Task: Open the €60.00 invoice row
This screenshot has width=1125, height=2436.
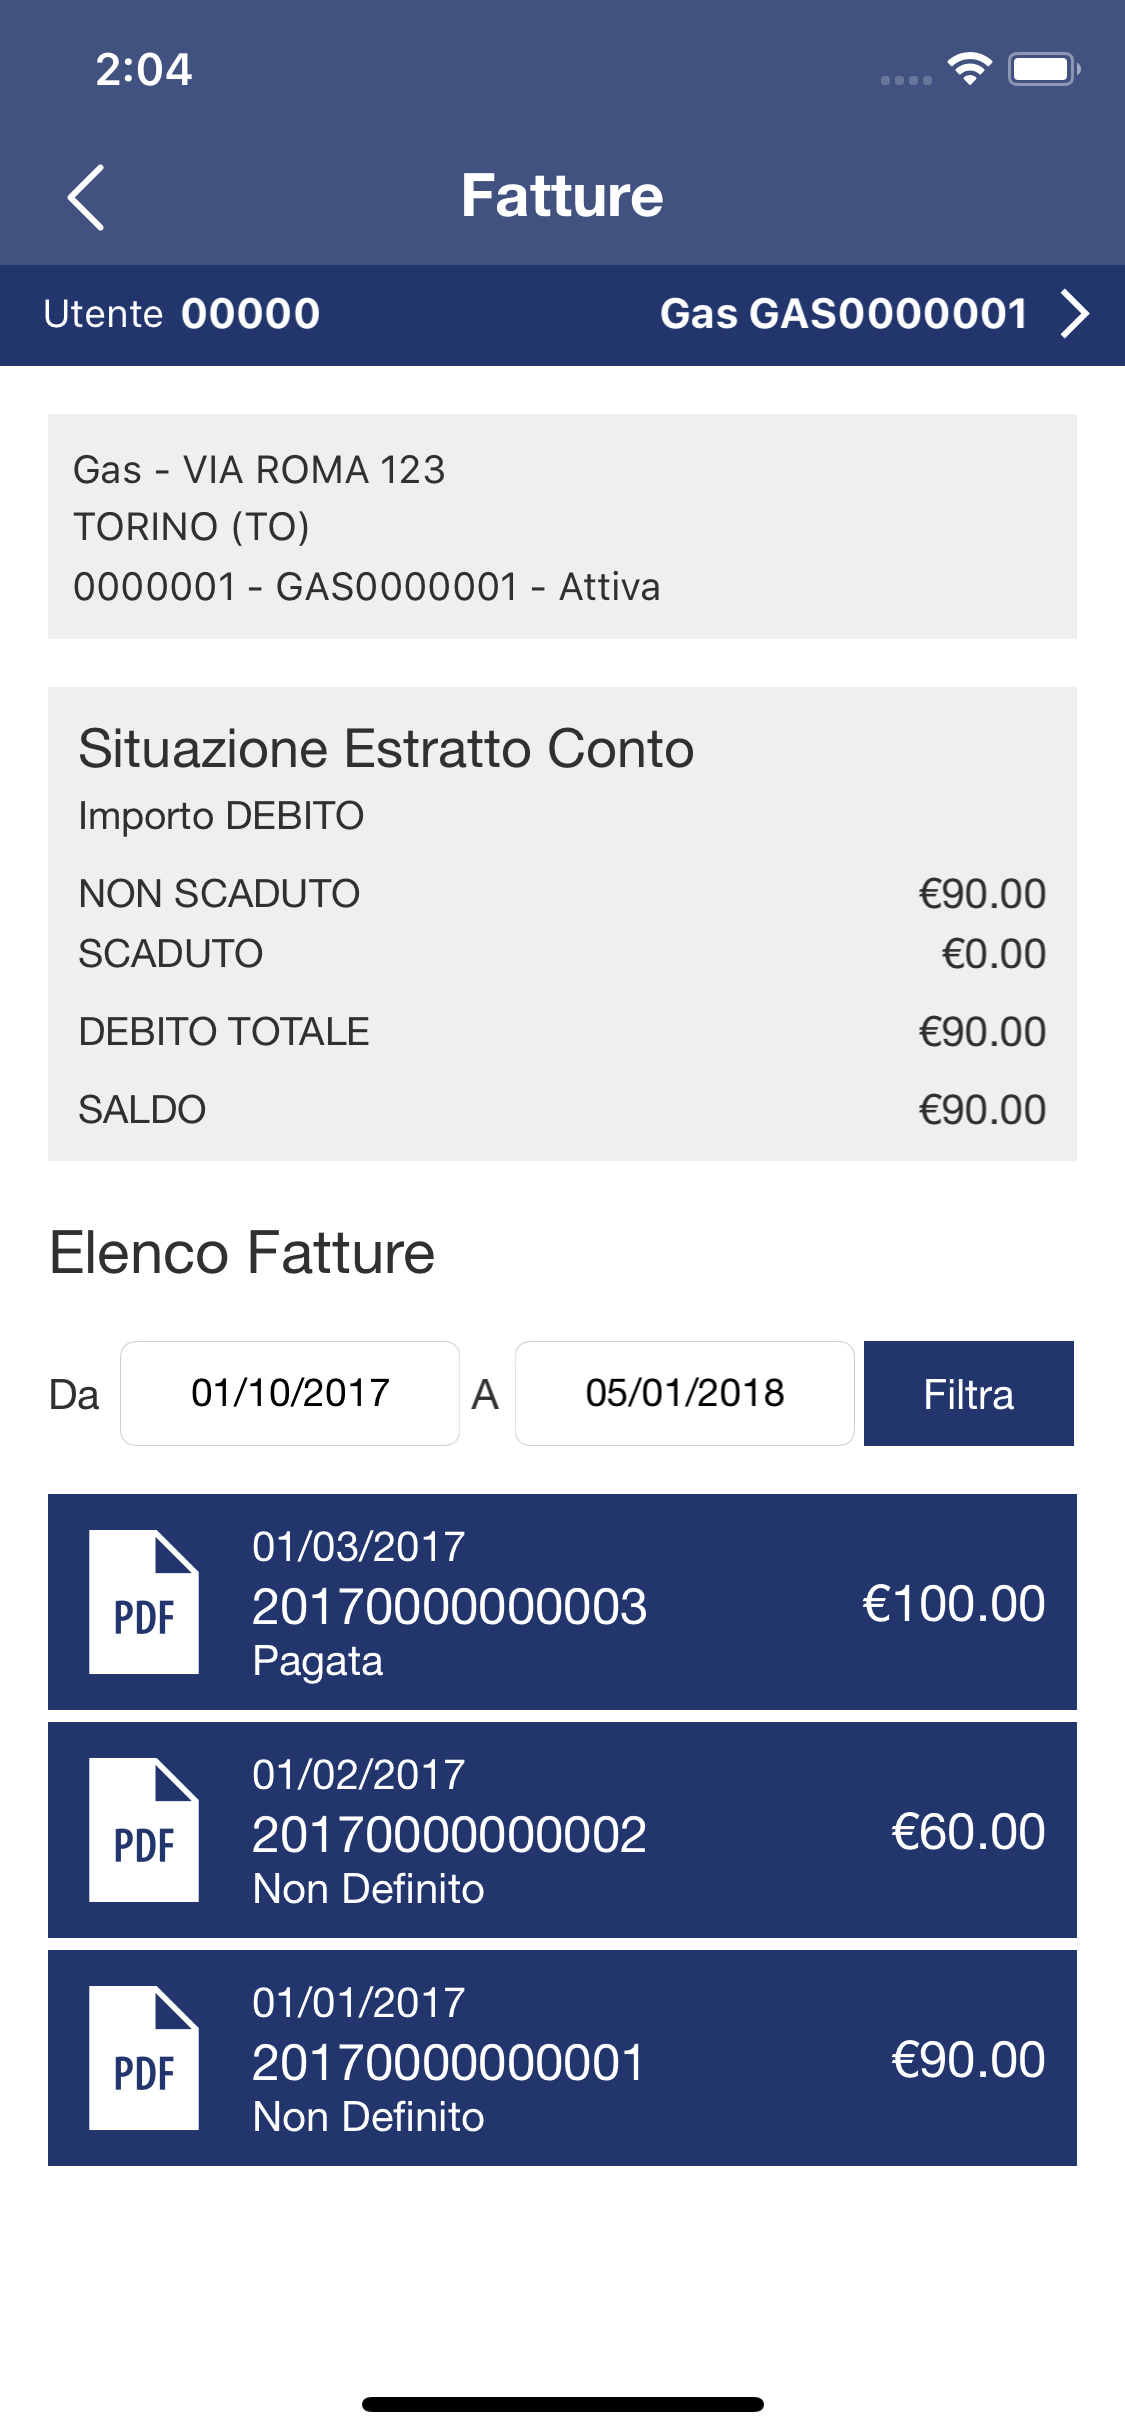Action: click(x=562, y=1830)
